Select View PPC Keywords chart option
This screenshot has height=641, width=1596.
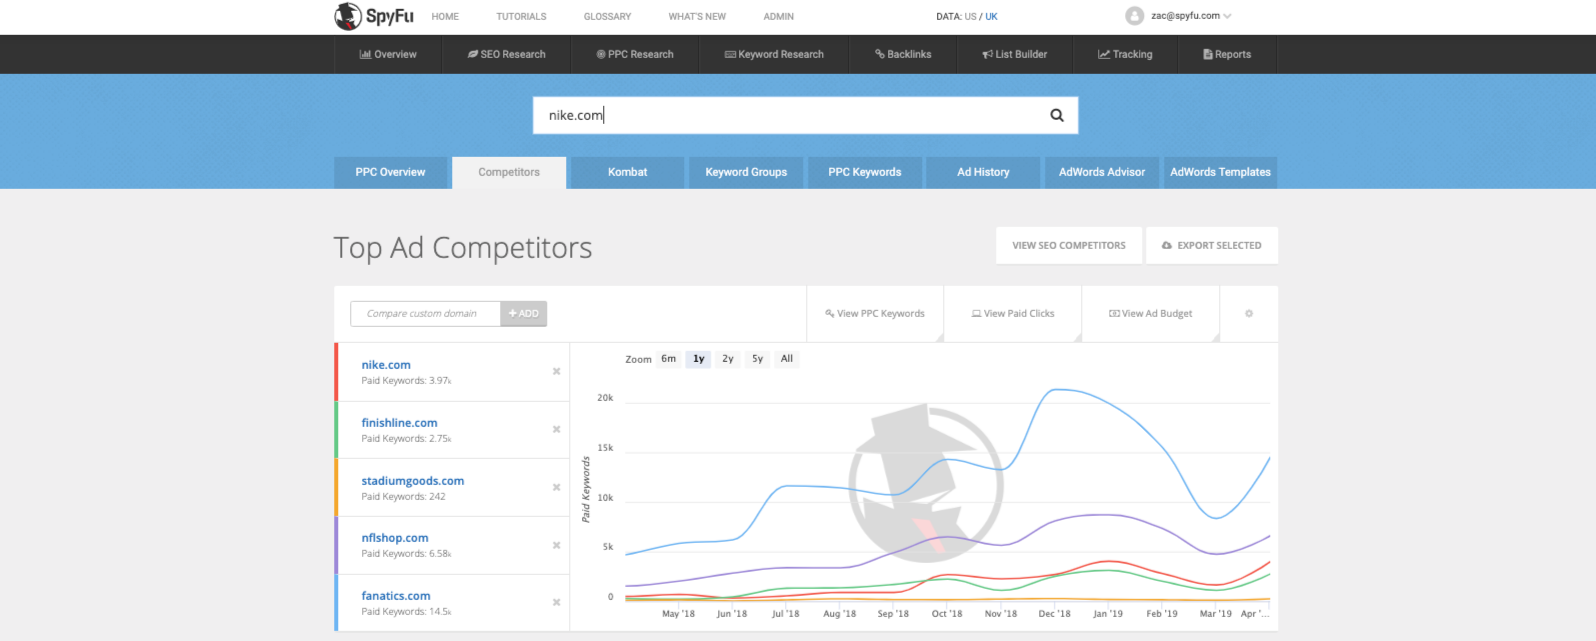pyautogui.click(x=875, y=314)
